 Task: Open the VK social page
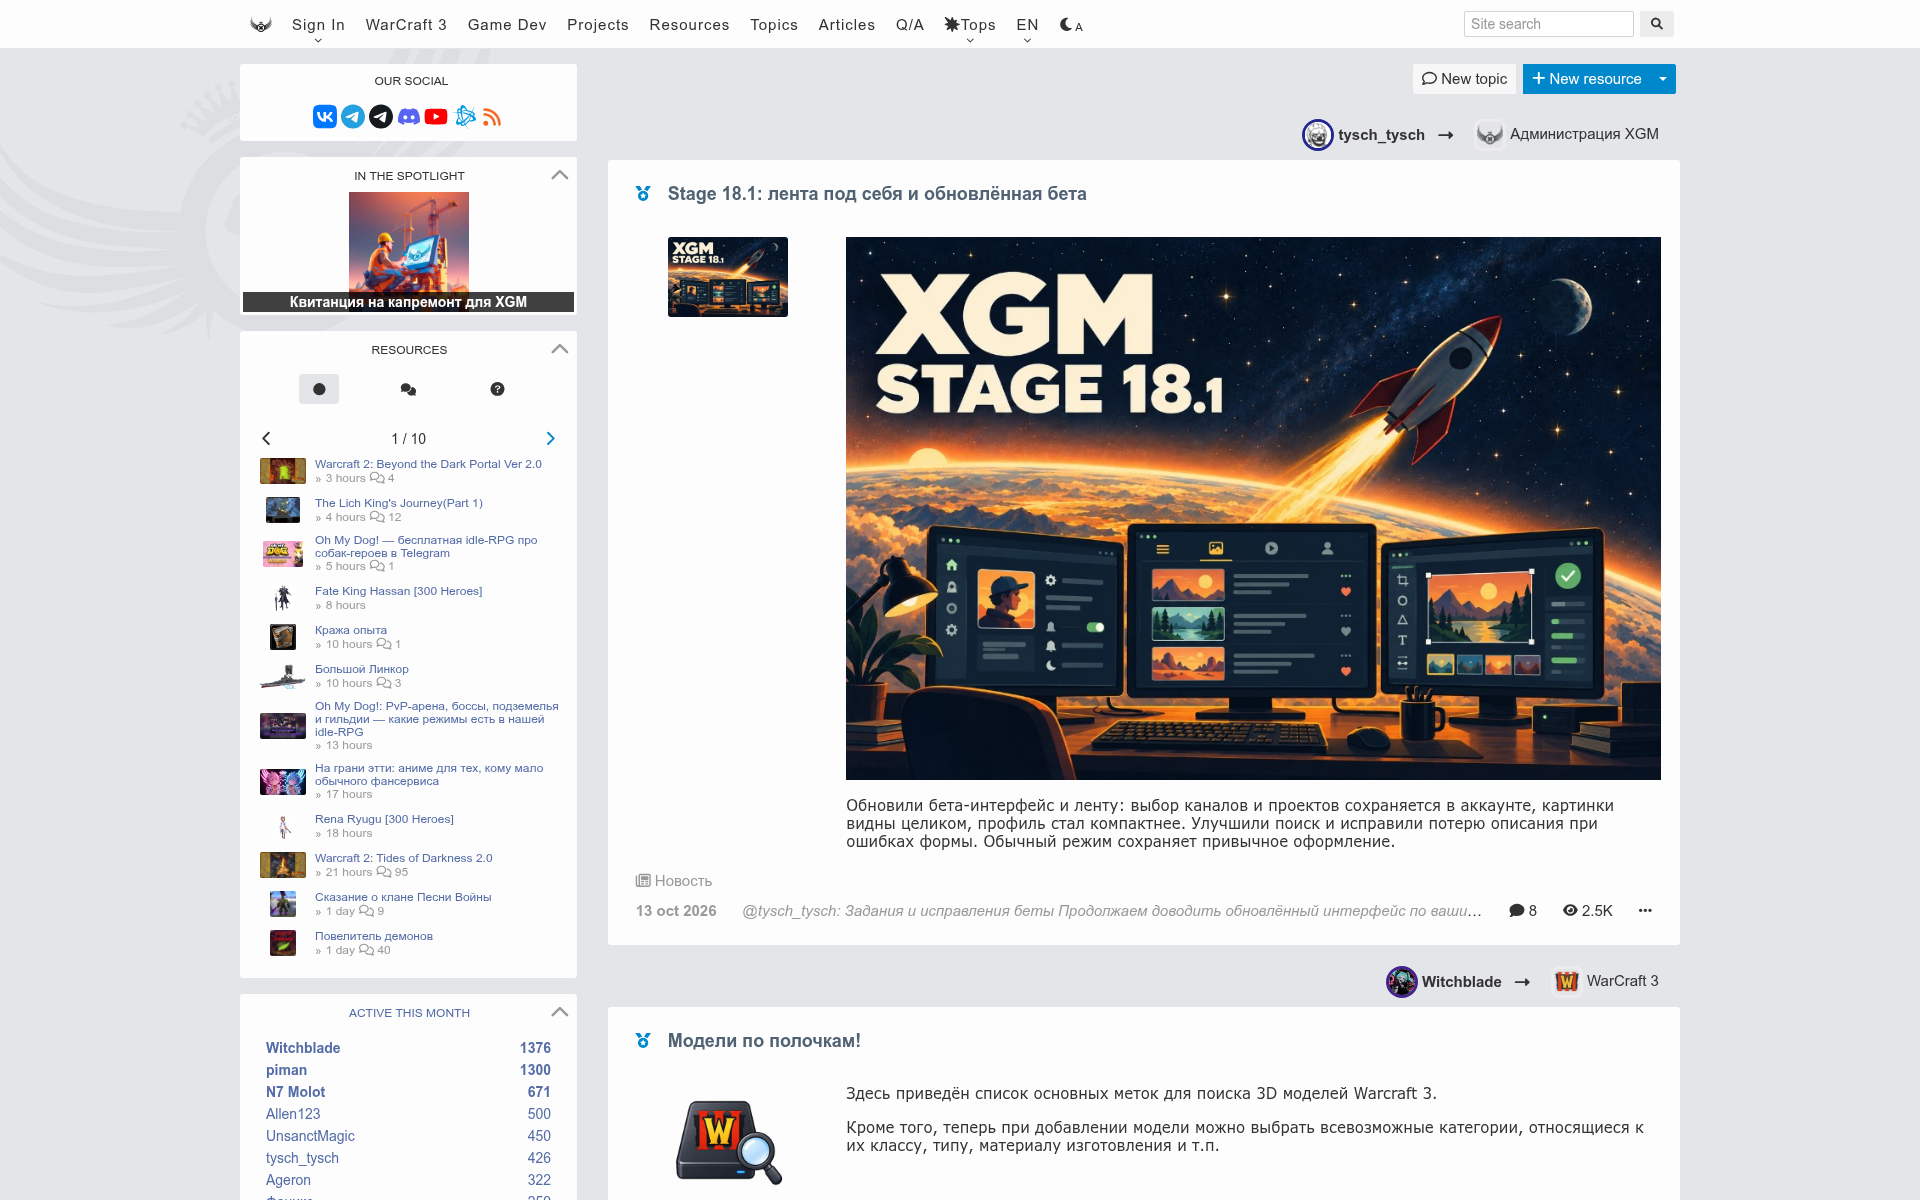325,117
